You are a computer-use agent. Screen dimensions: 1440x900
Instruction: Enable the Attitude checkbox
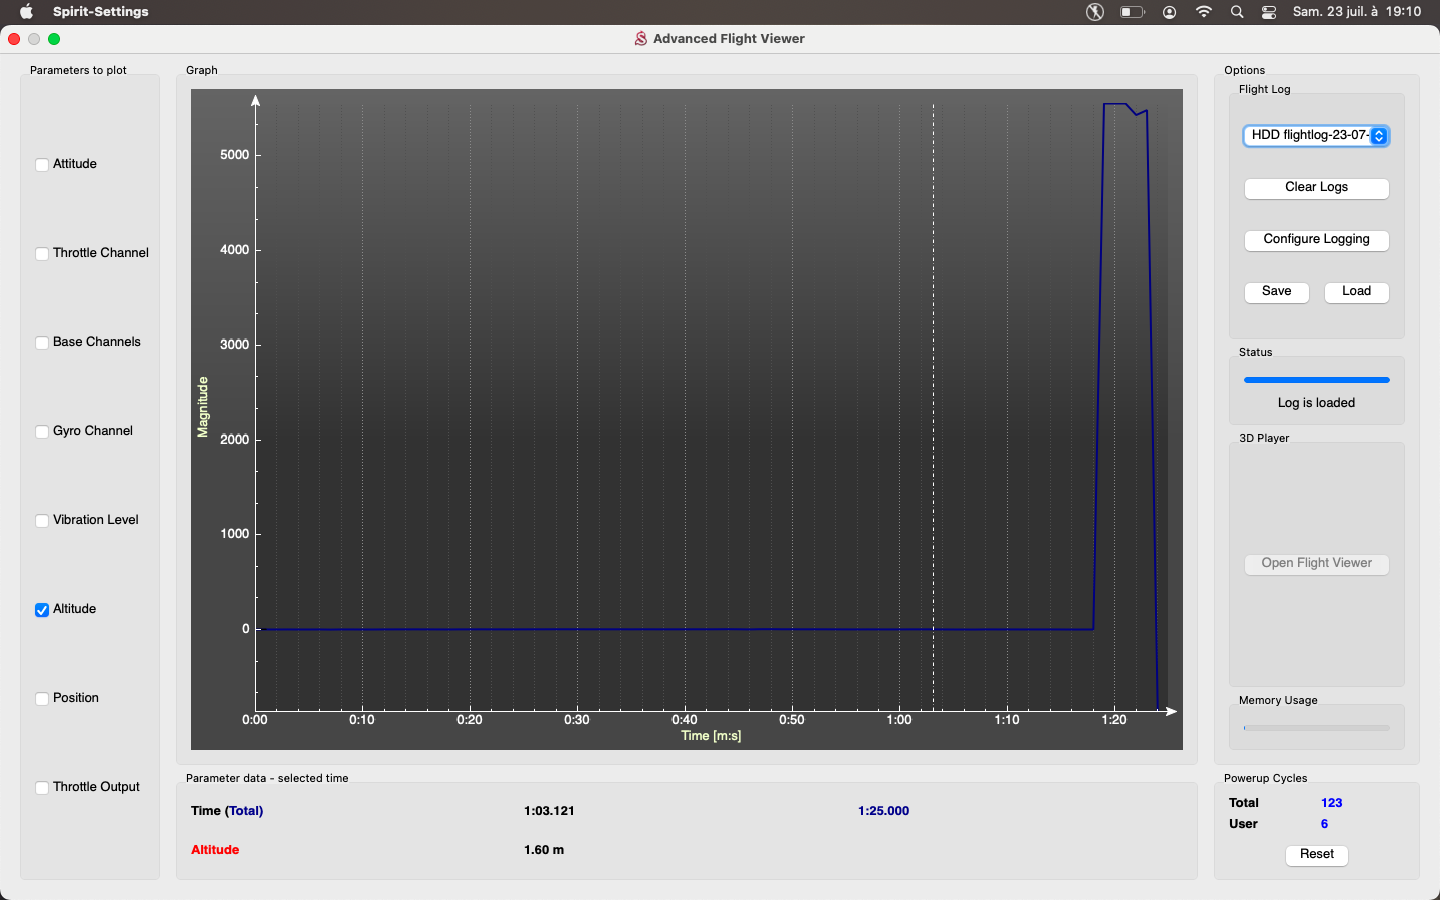click(42, 165)
